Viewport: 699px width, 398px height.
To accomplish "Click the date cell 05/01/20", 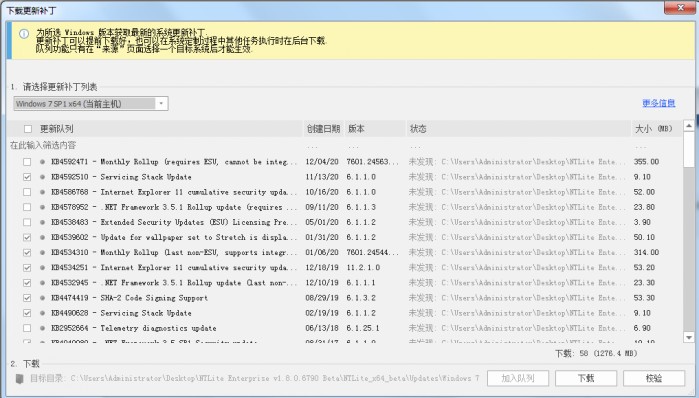I will [x=322, y=222].
